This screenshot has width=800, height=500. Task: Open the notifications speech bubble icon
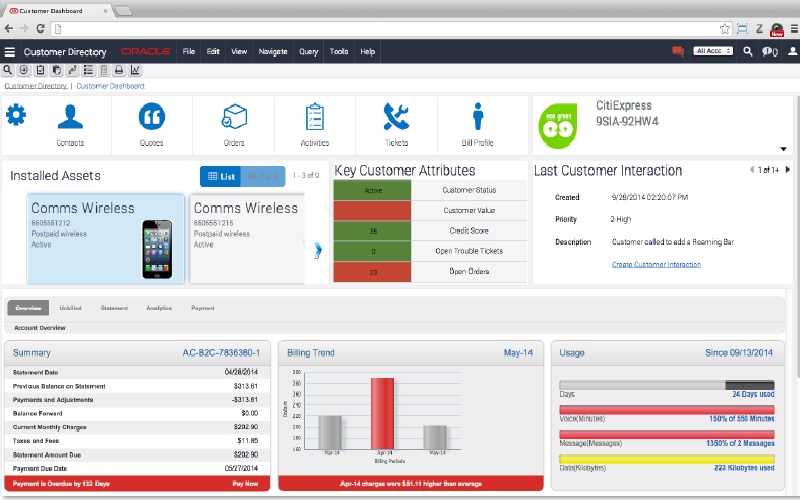point(769,52)
